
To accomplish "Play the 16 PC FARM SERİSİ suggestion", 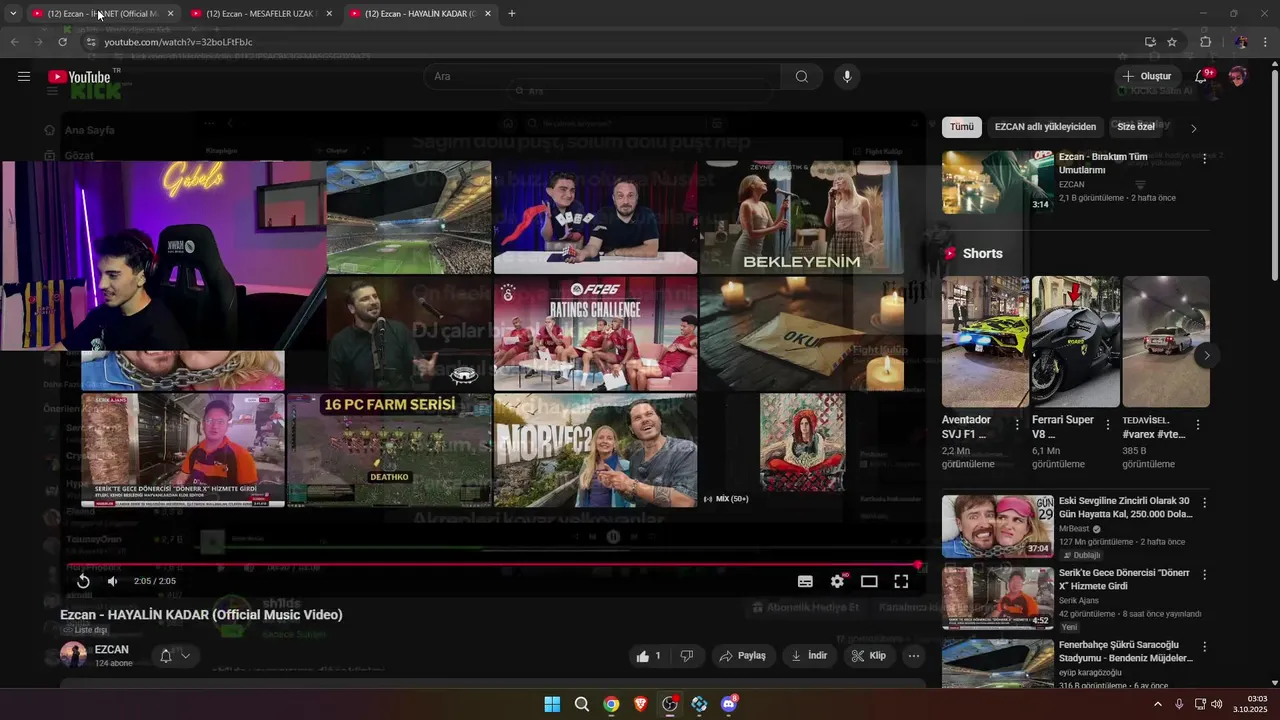I will pyautogui.click(x=389, y=450).
